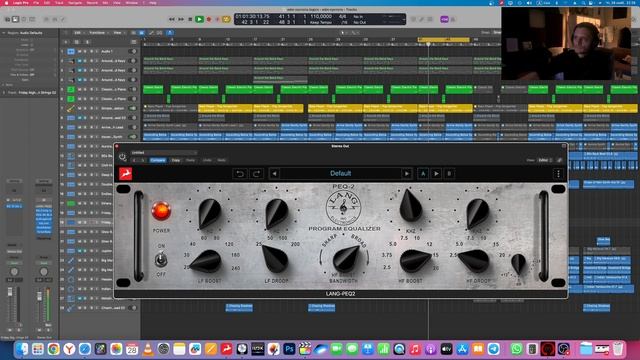Click the Library icon in control bar
Screen dimensions: 640x360
click(7, 19)
